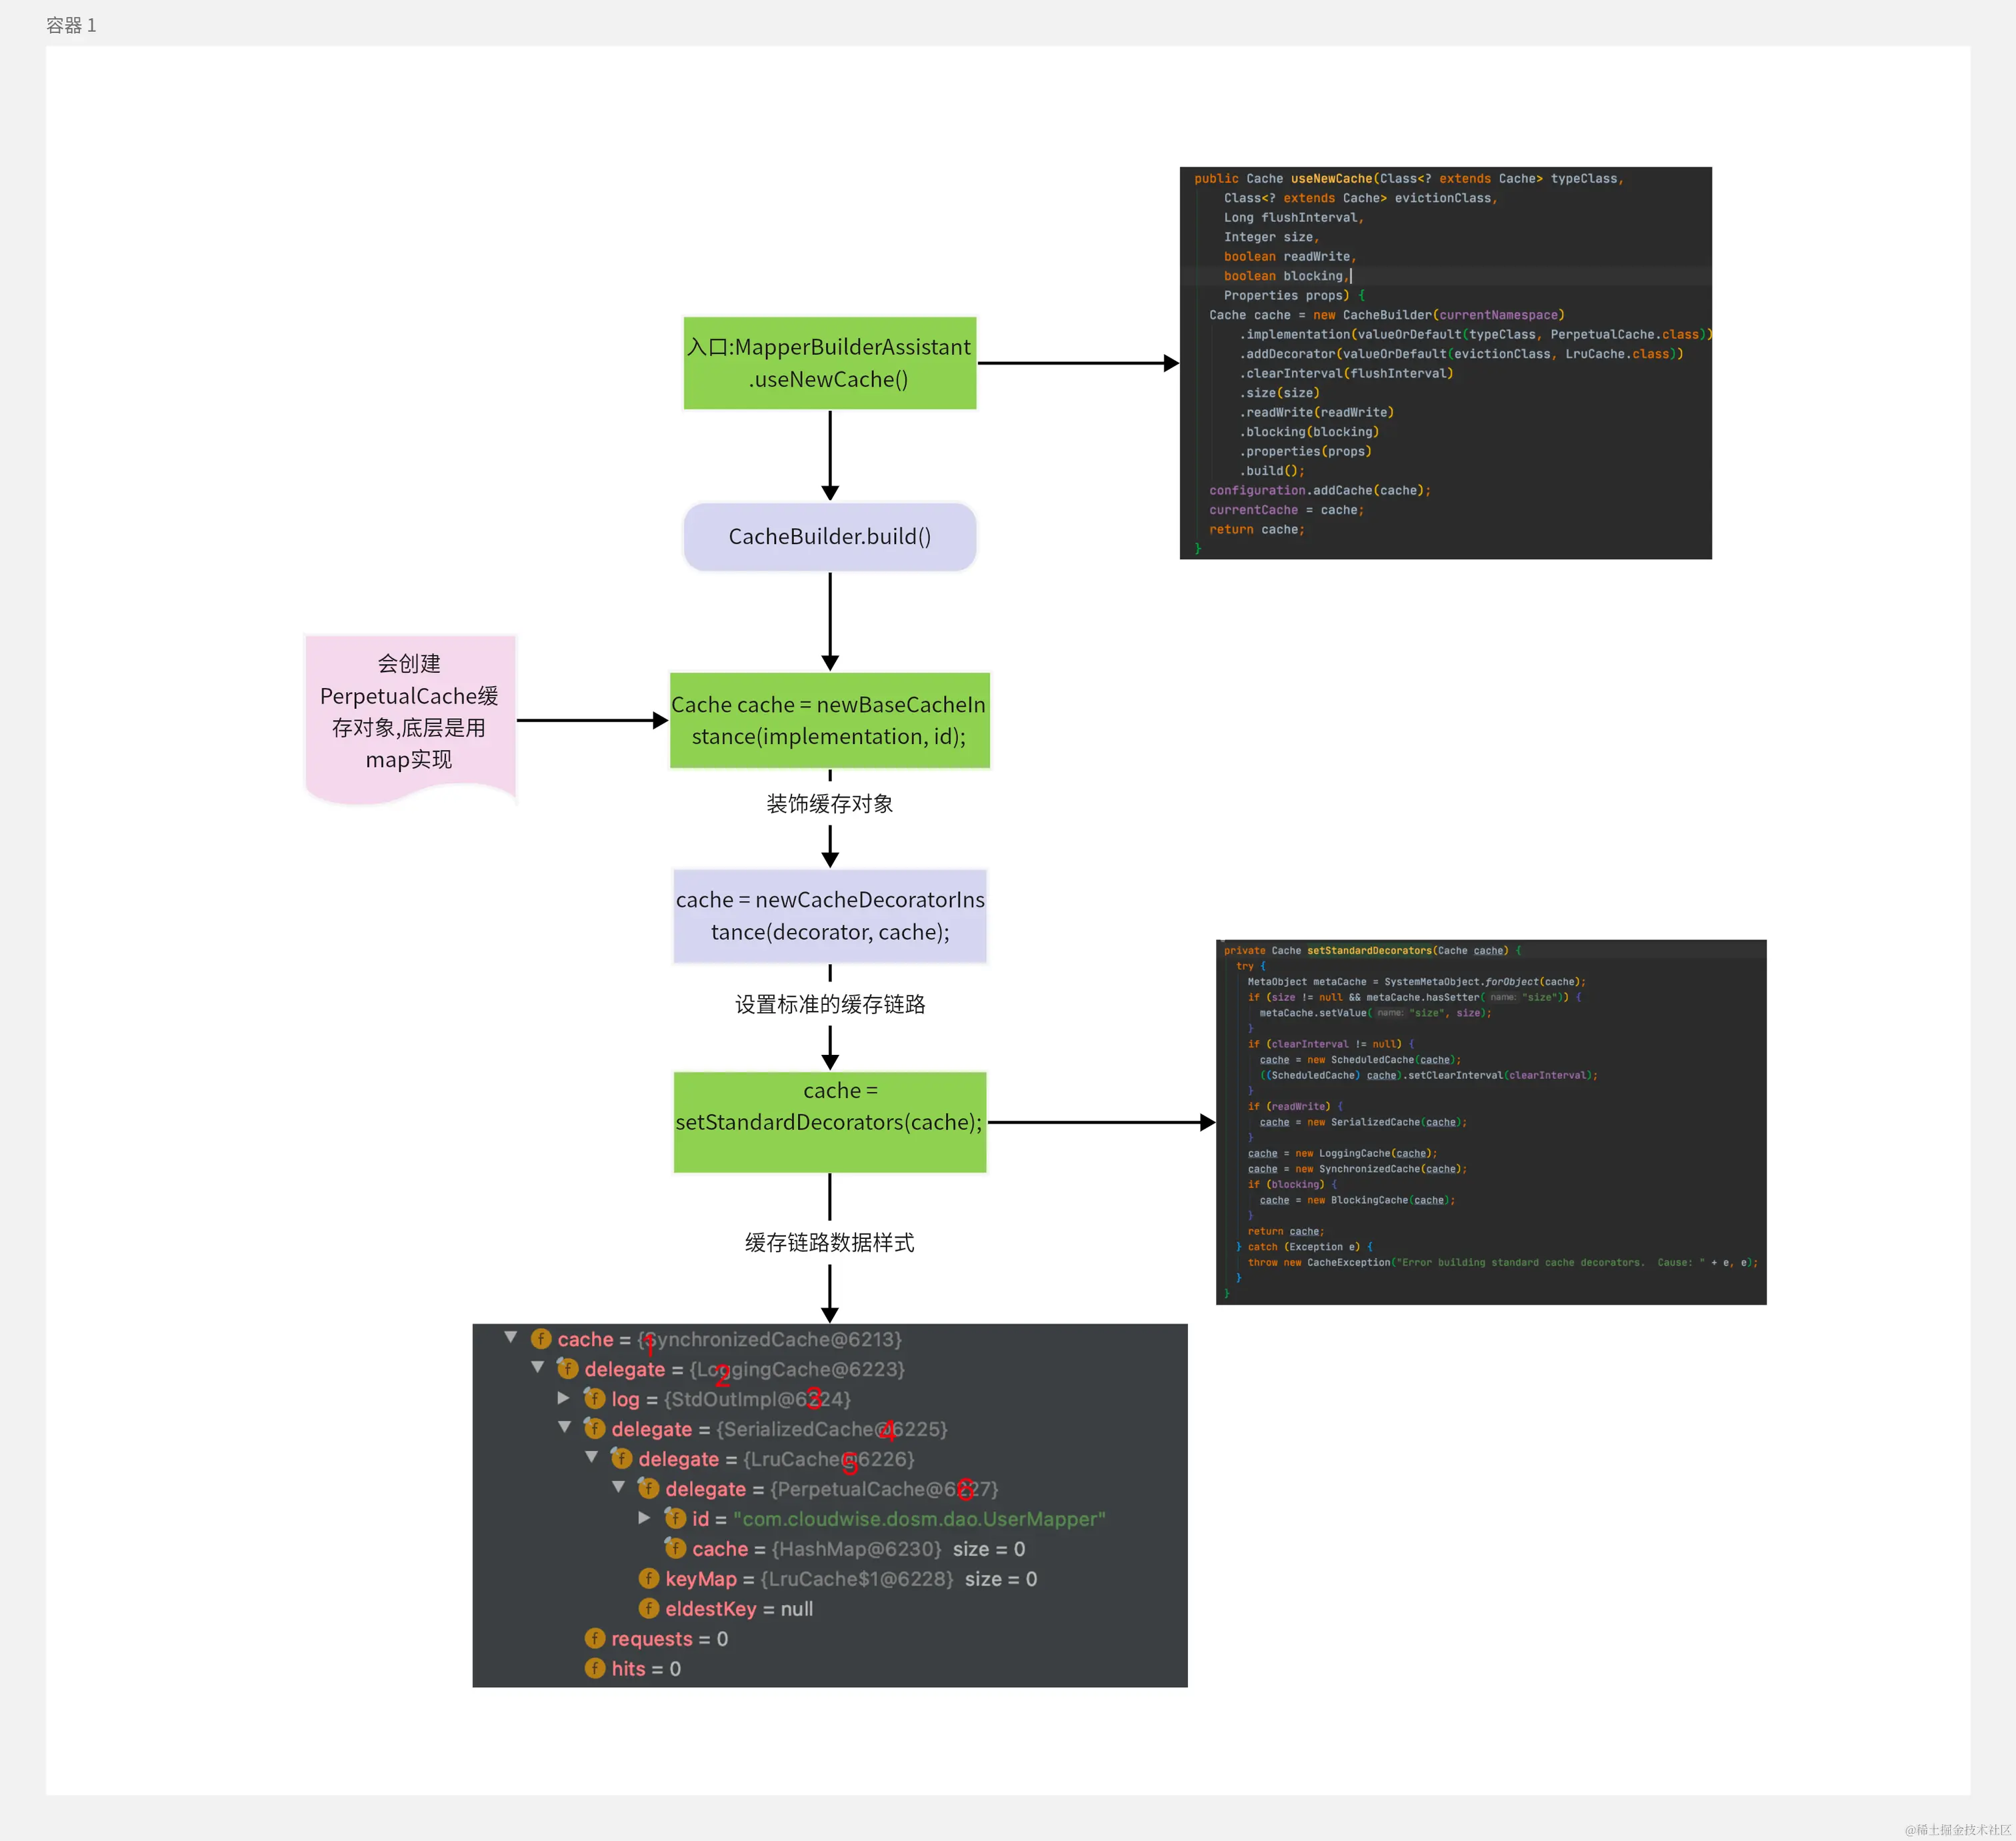Viewport: 2016px width, 1841px height.
Task: Click the field icon beside requests
Action: tap(594, 1638)
